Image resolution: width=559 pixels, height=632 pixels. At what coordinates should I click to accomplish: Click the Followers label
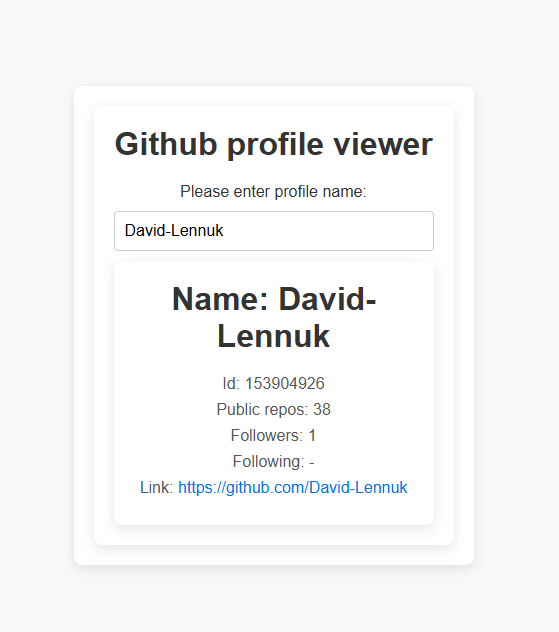tap(266, 436)
